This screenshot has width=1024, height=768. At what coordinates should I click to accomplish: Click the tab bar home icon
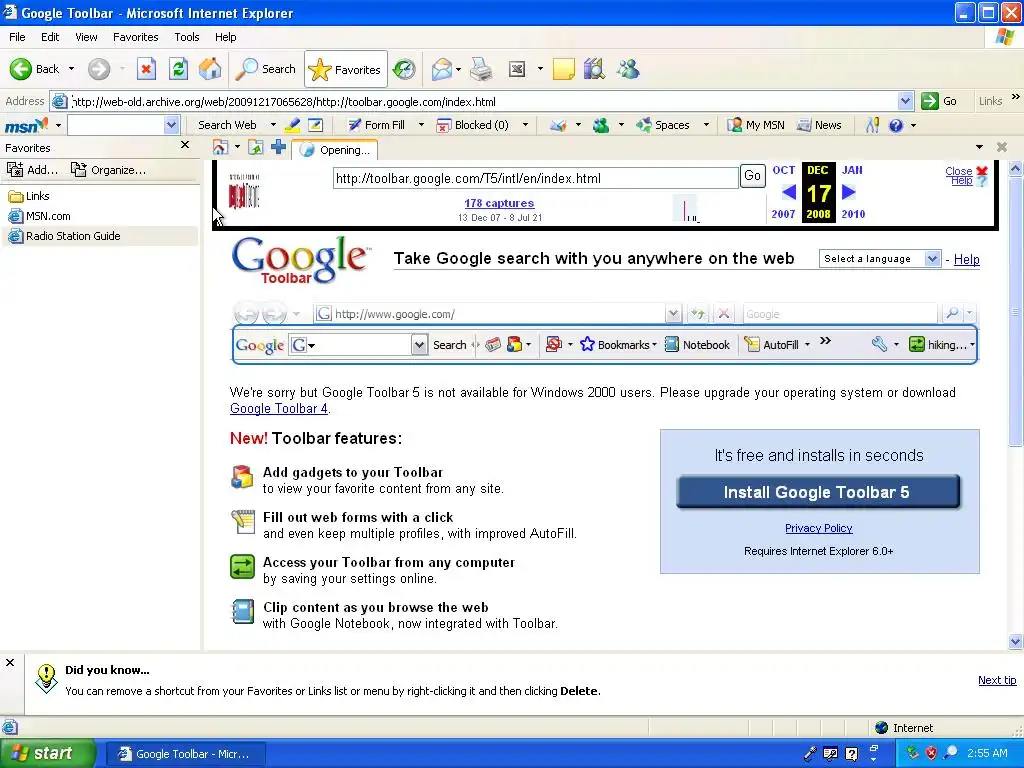coord(220,148)
